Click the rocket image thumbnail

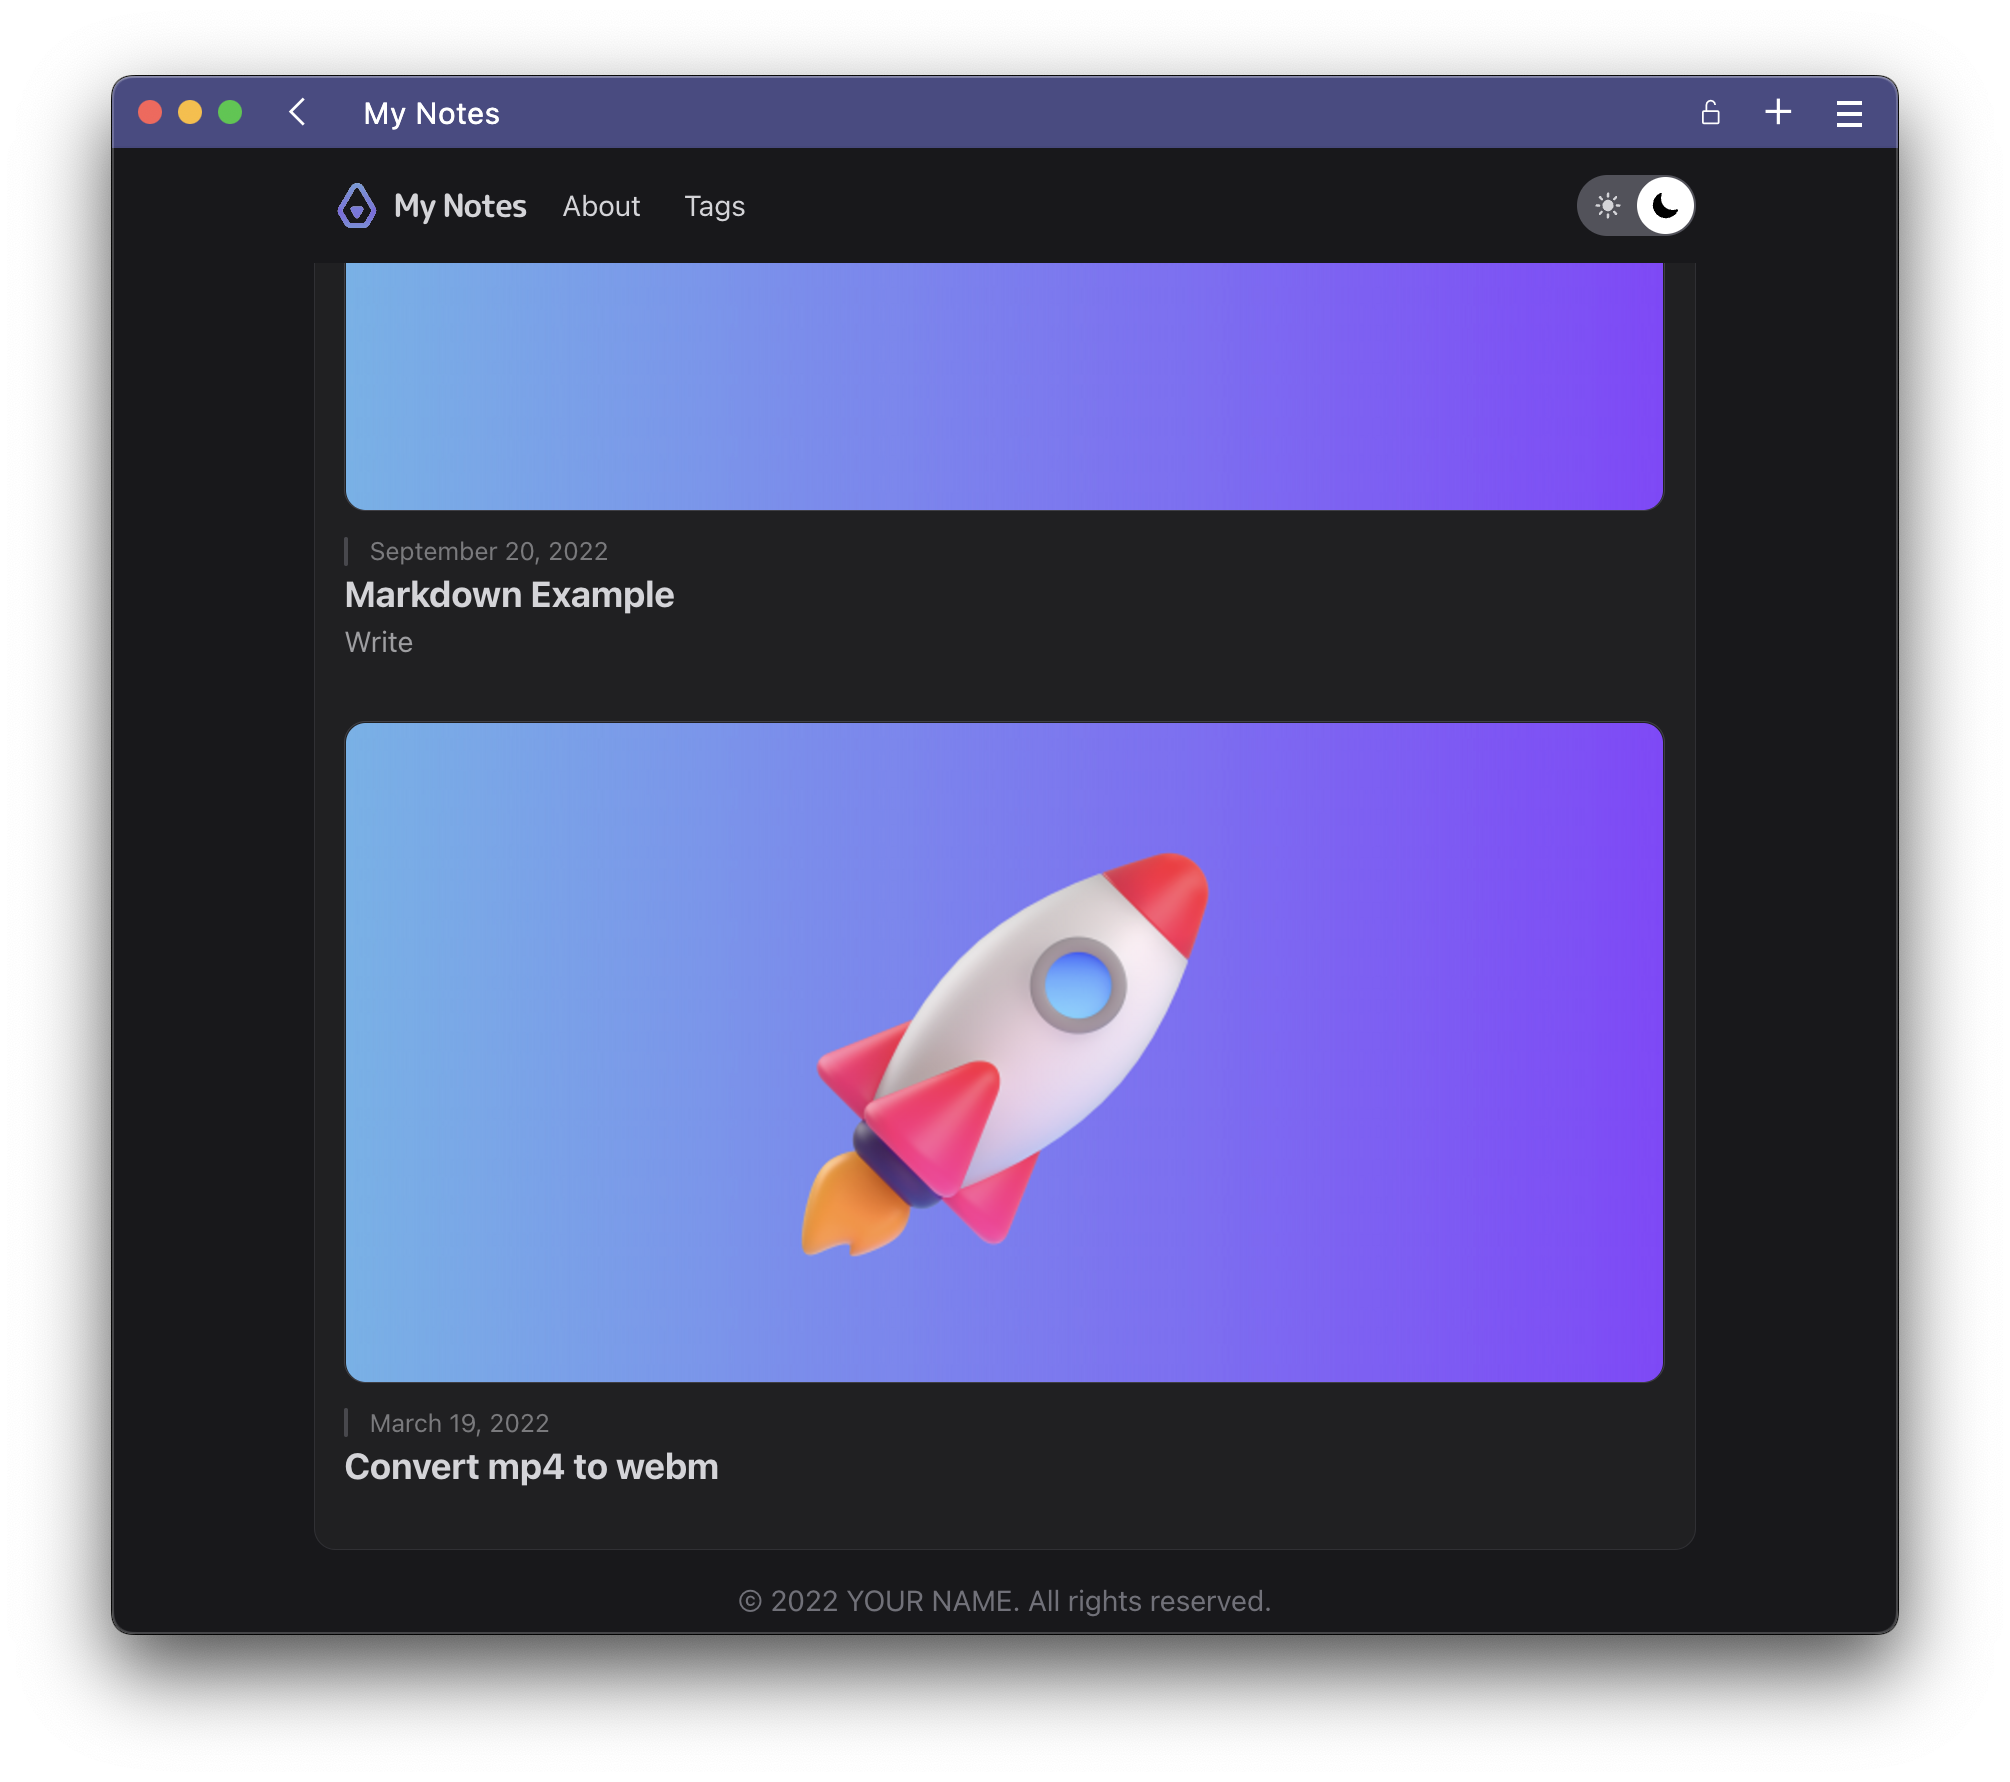tap(1004, 1051)
